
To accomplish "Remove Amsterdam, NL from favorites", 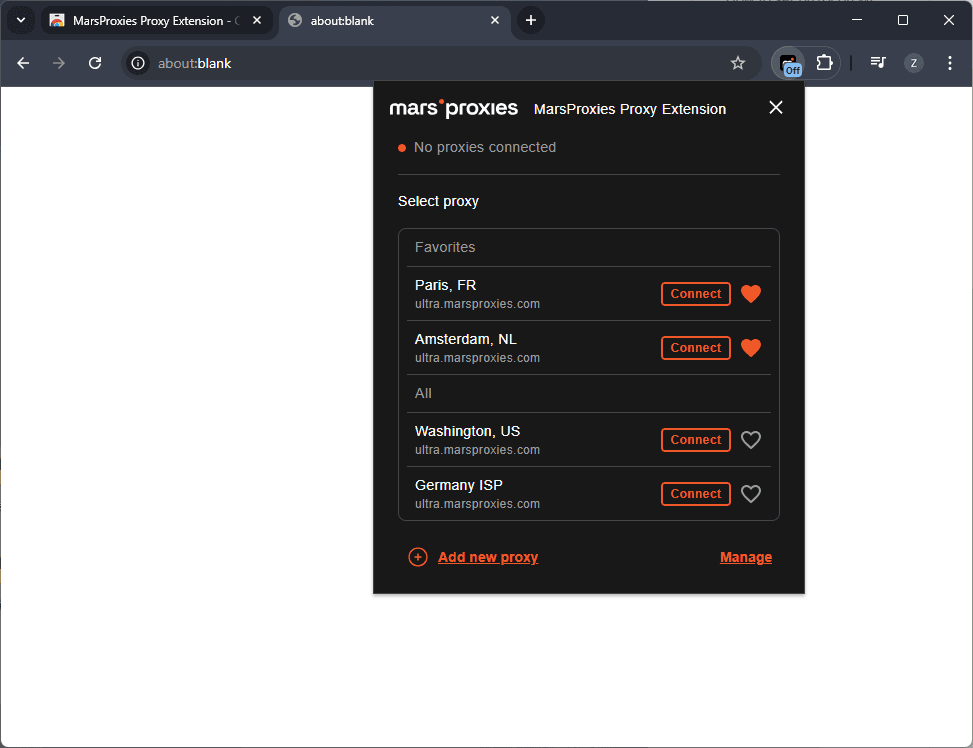I will pos(751,348).
